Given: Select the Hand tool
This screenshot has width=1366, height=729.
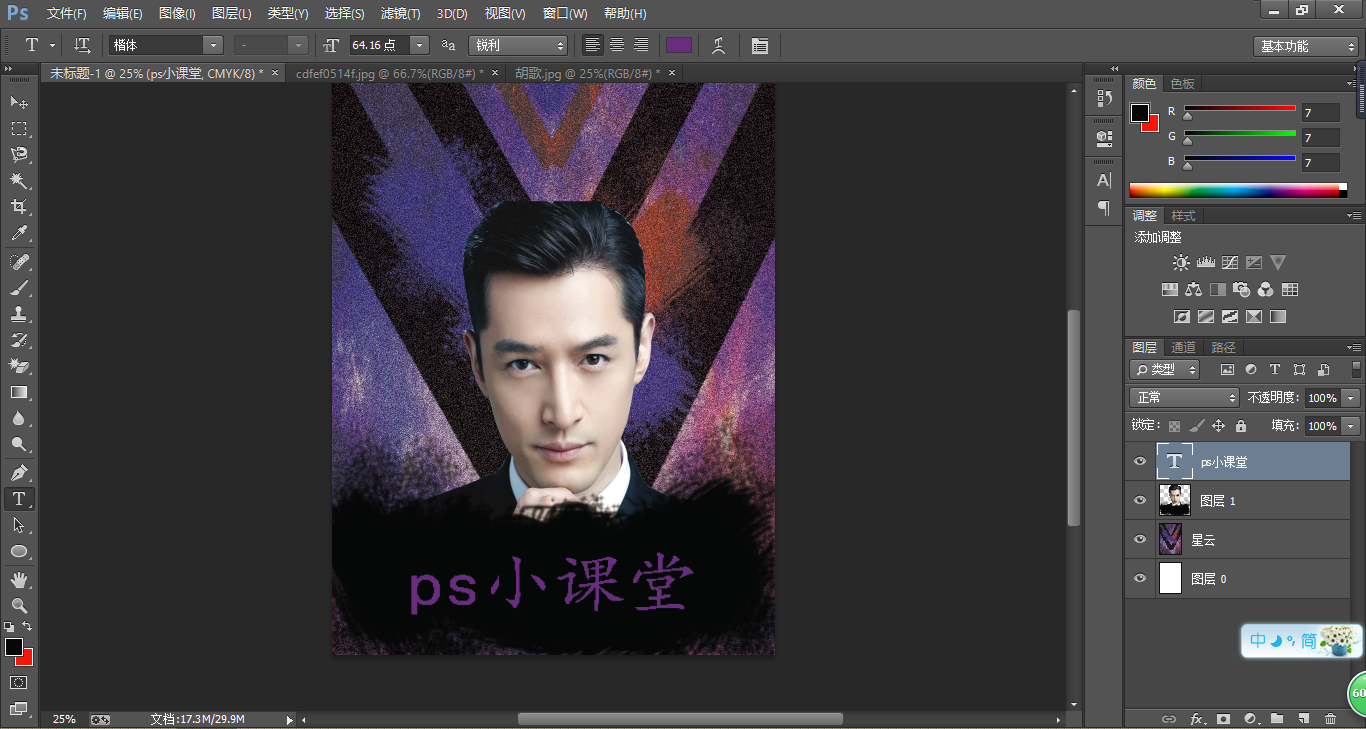Looking at the screenshot, I should (x=19, y=579).
